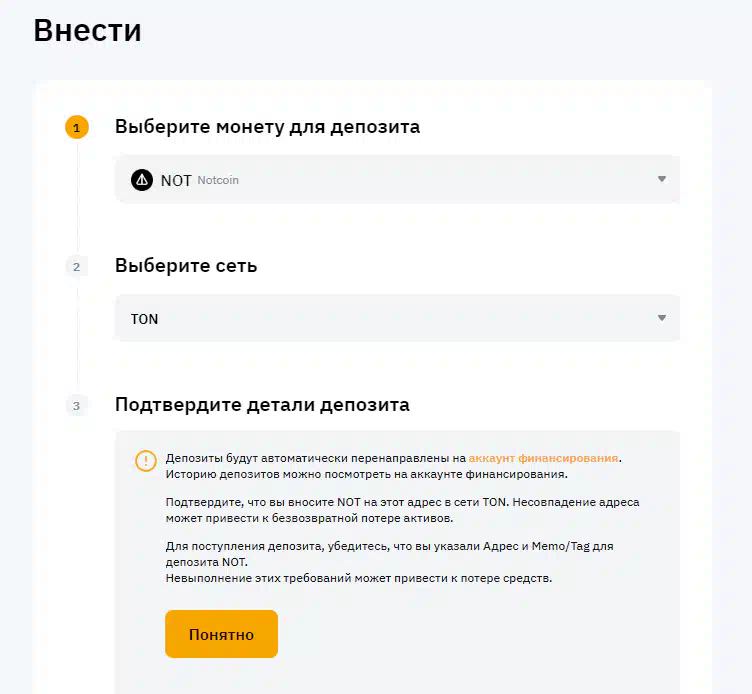Click the Notcoin grey label
The image size is (752, 694).
[x=218, y=180]
